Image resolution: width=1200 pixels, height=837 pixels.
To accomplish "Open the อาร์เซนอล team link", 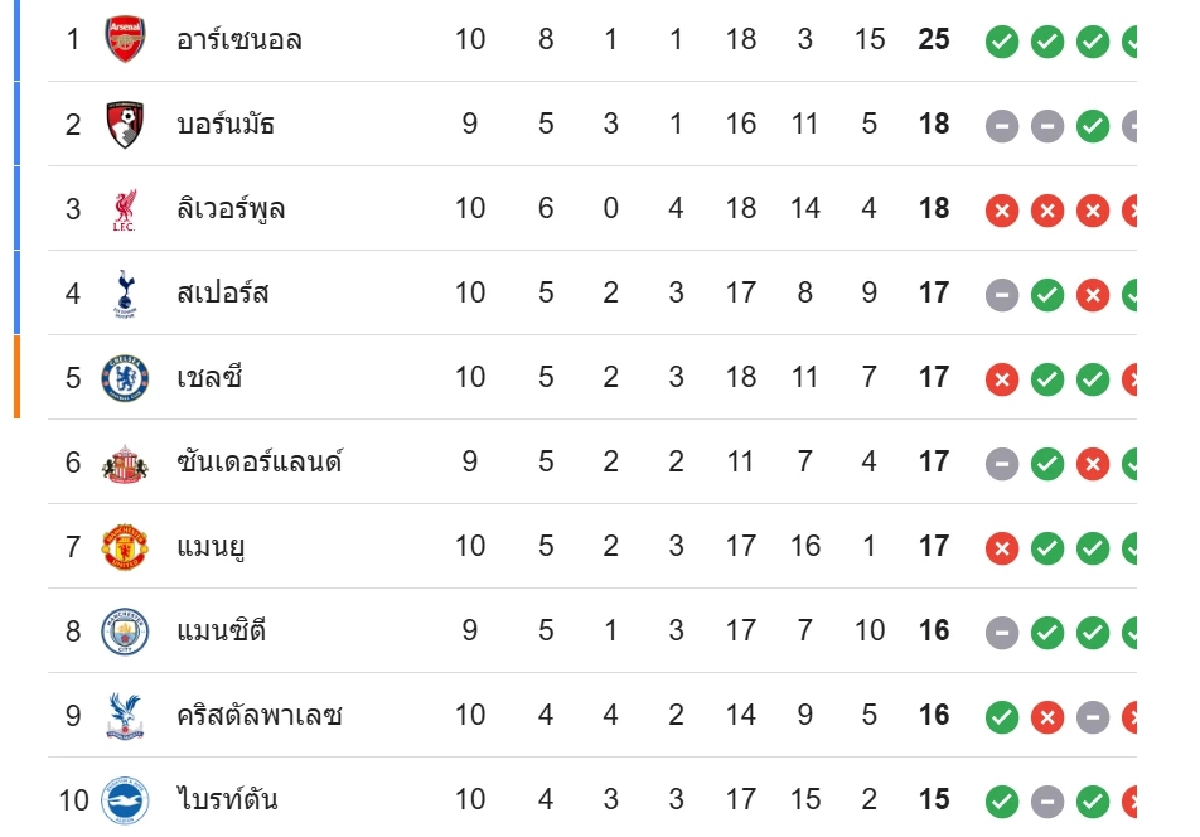I will 239,40.
